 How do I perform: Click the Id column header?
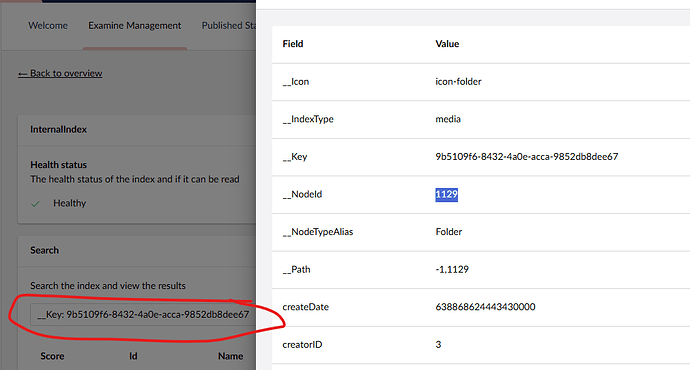133,356
